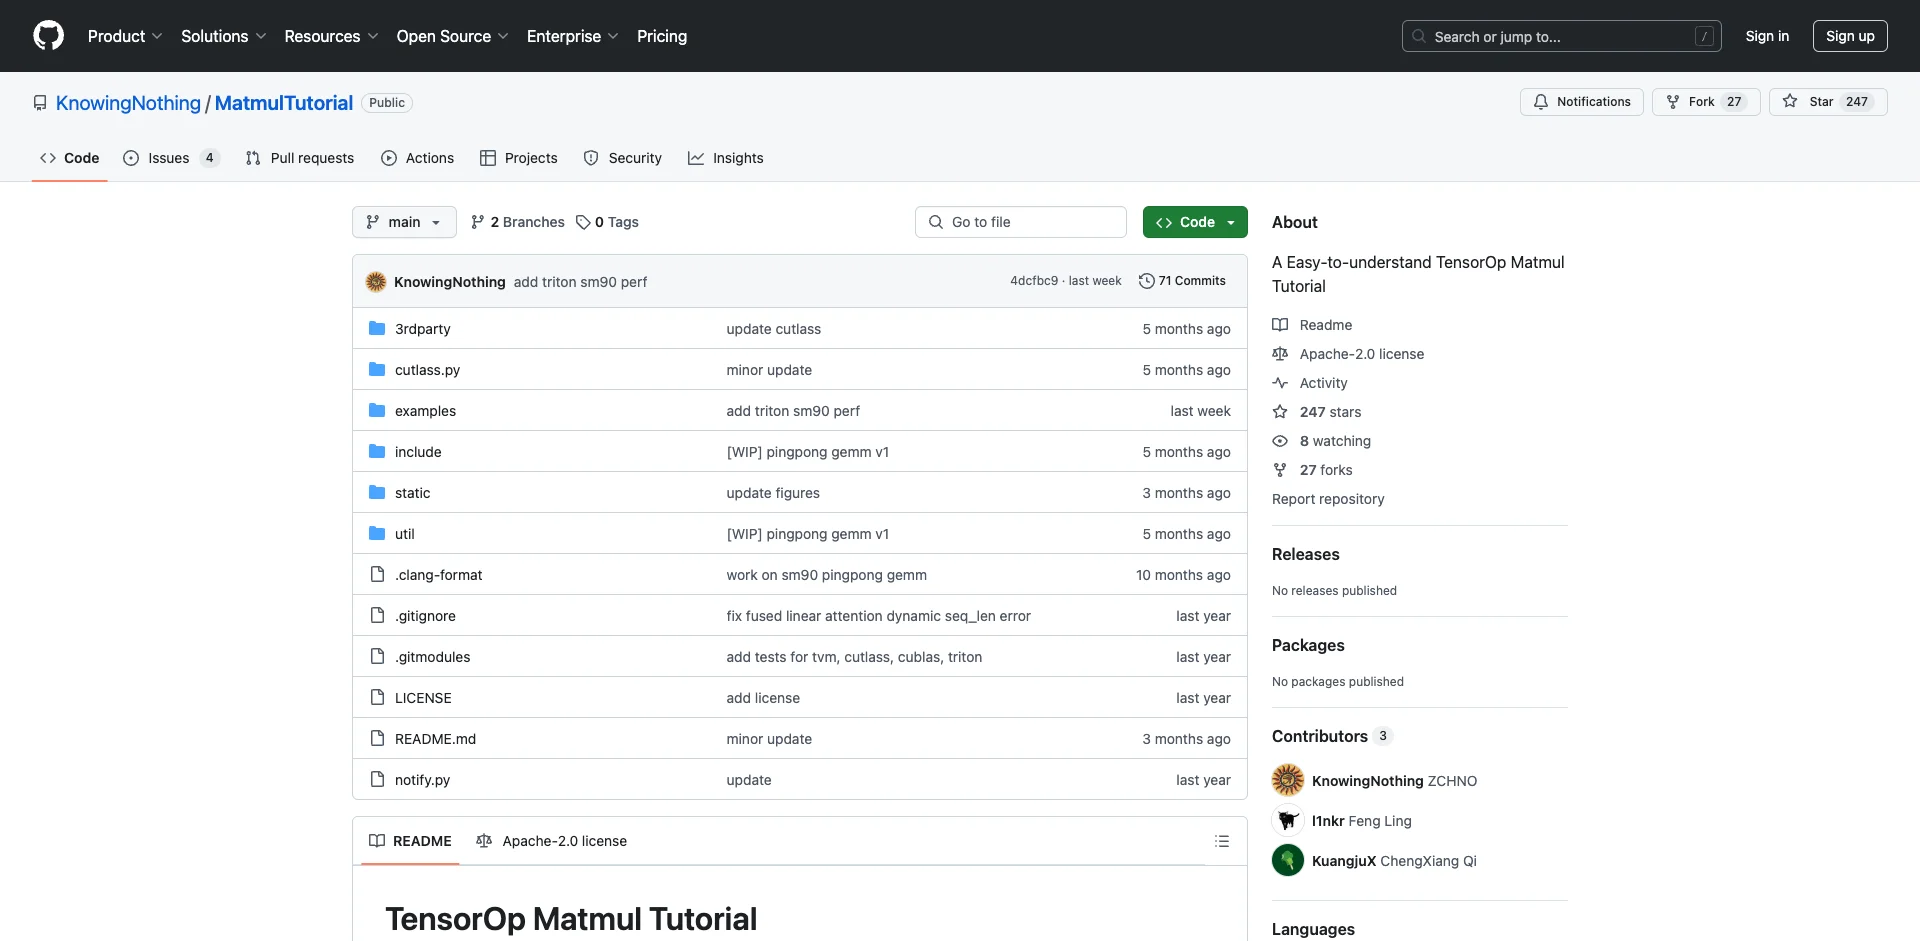
Task: Click the Sign in link
Action: (x=1767, y=36)
